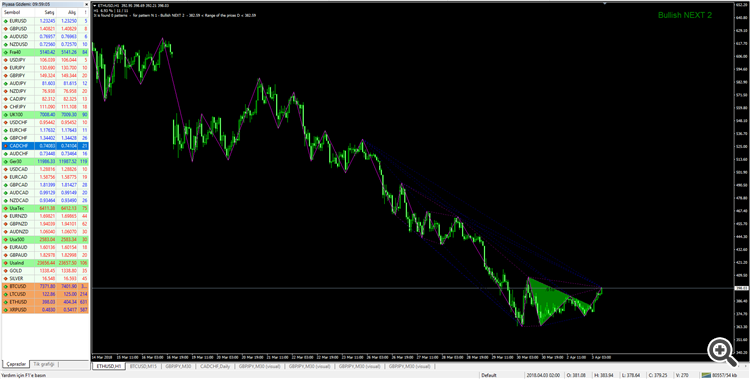750x379 pixels.
Task: Open the GBPJPY,M30 tab without visual label
Action: (x=178, y=366)
